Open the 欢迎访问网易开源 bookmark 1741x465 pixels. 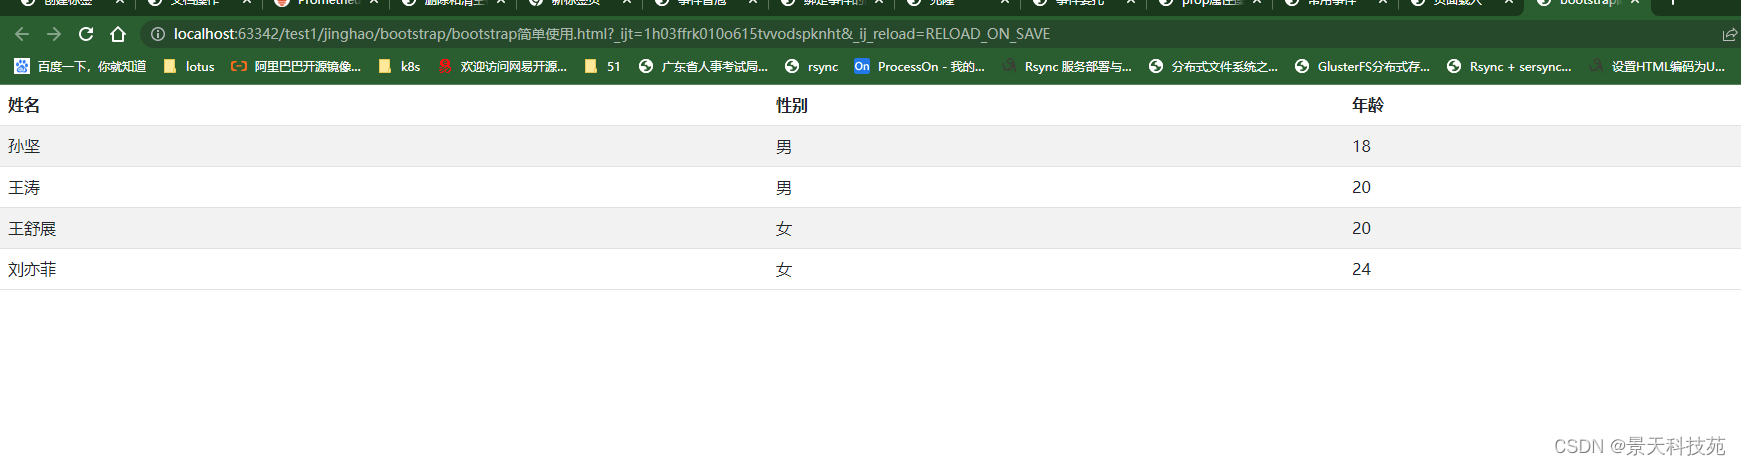point(502,66)
